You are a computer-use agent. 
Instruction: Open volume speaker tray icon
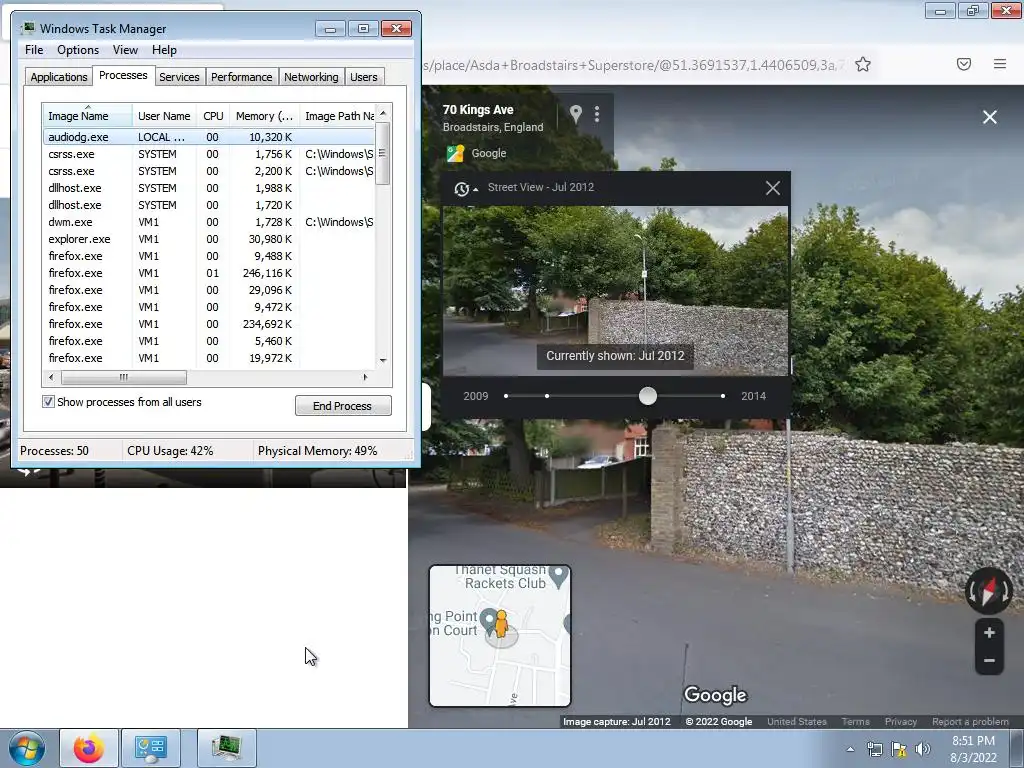[x=923, y=749]
